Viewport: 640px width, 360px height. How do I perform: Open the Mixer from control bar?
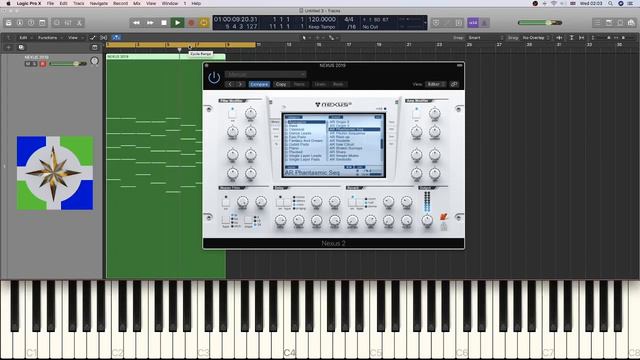tap(68, 23)
